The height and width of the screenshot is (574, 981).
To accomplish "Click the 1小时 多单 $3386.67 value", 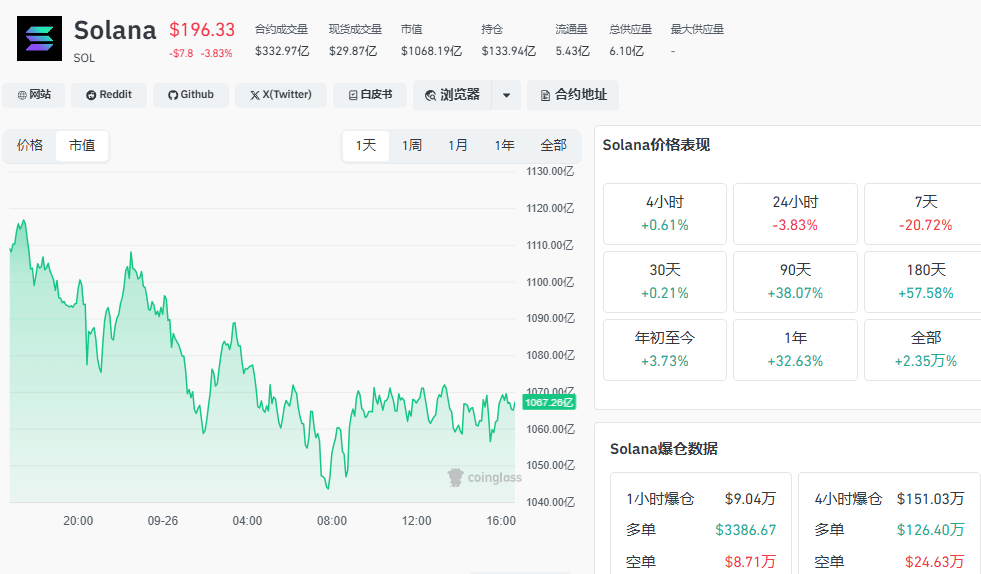I will pyautogui.click(x=746, y=530).
